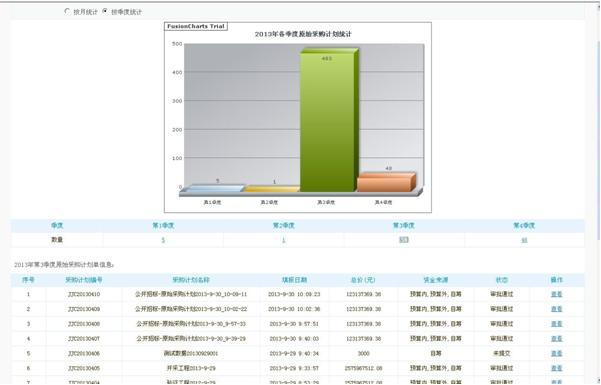The image size is (601, 385).
Task: Click the 填报日期 column header
Action: point(294,280)
